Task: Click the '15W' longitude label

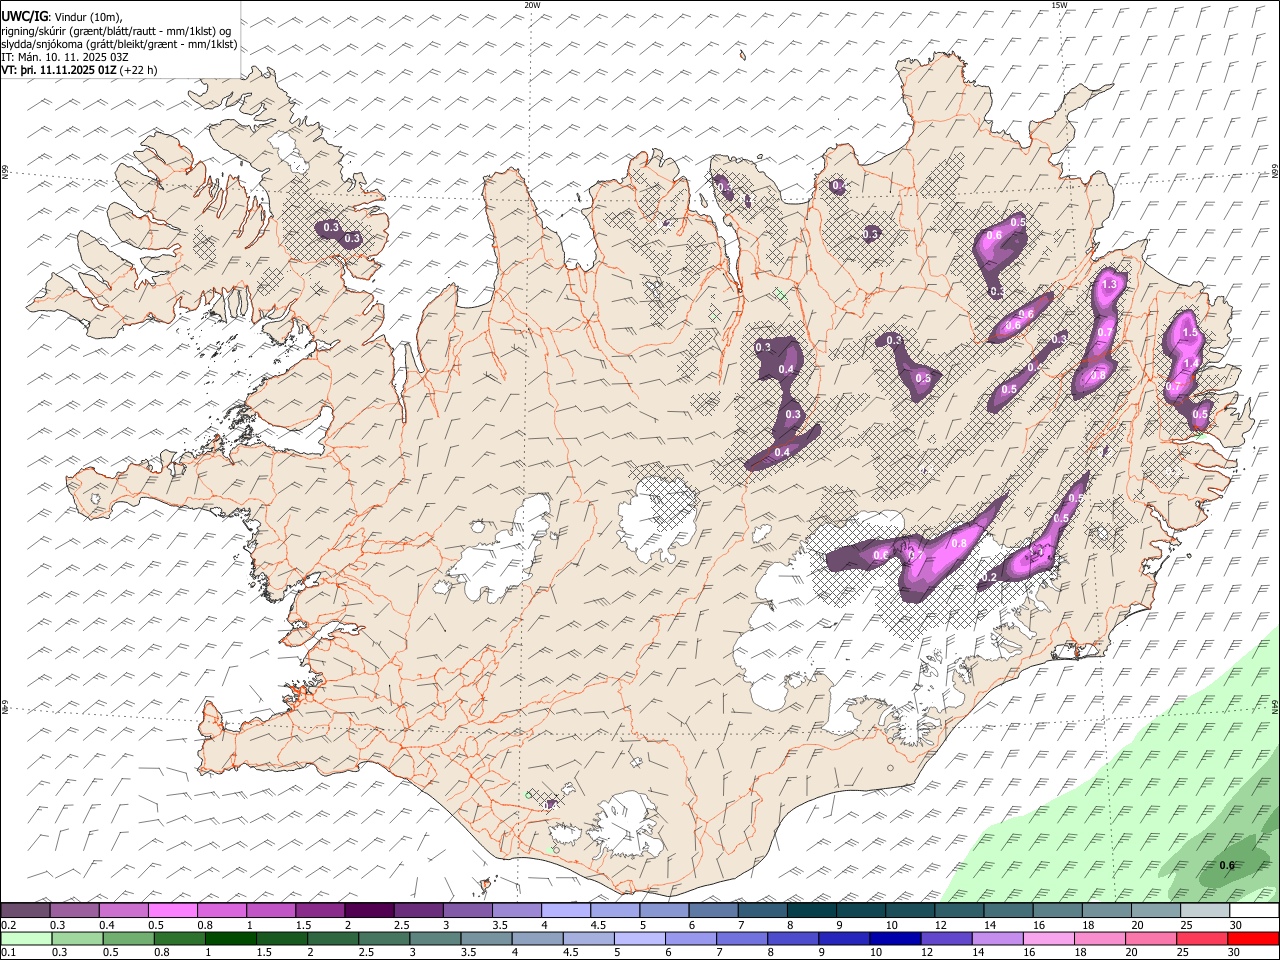Action: pyautogui.click(x=1059, y=5)
